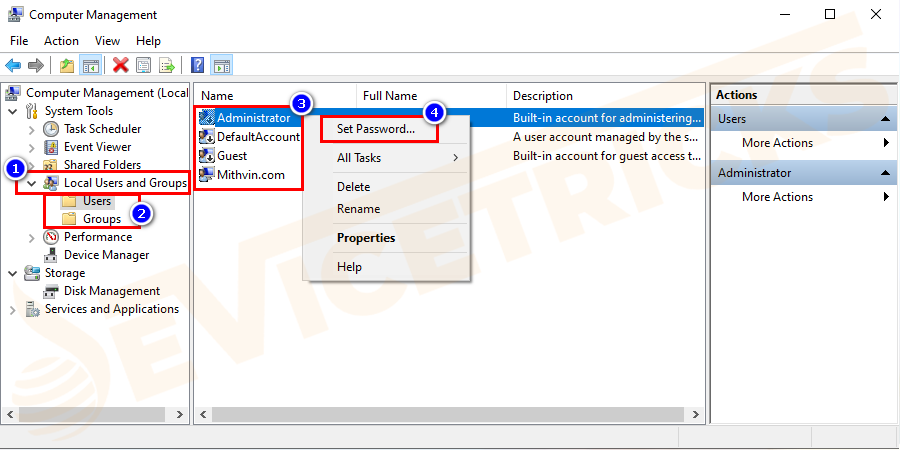Expand the Task Scheduler node
Screen dimensions: 900x450
32,130
